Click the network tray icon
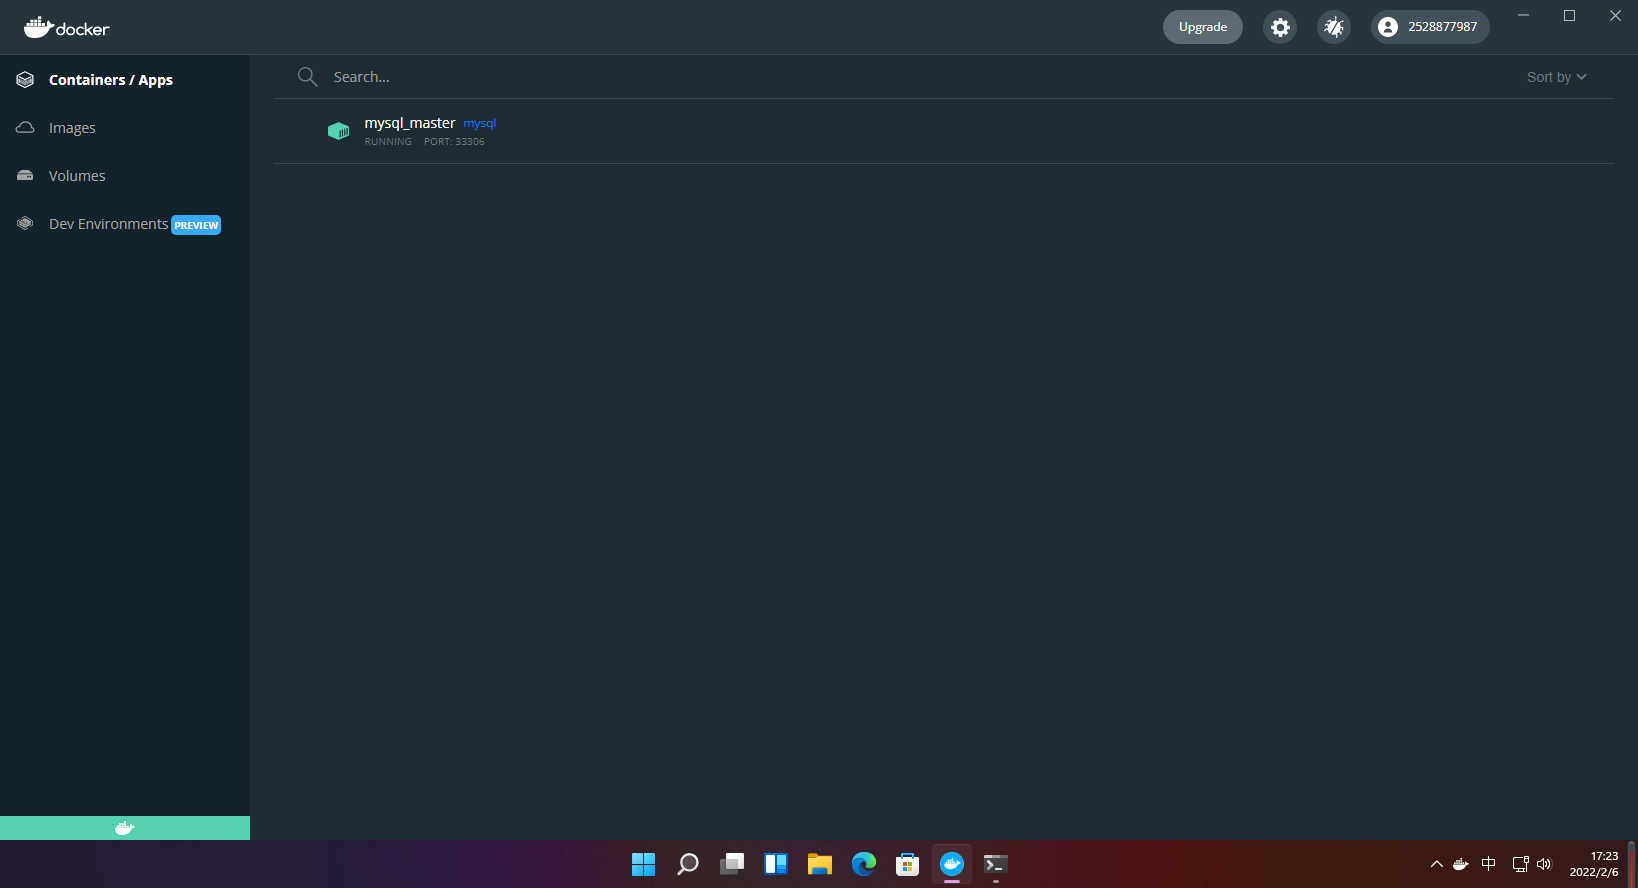This screenshot has height=888, width=1638. 1520,864
